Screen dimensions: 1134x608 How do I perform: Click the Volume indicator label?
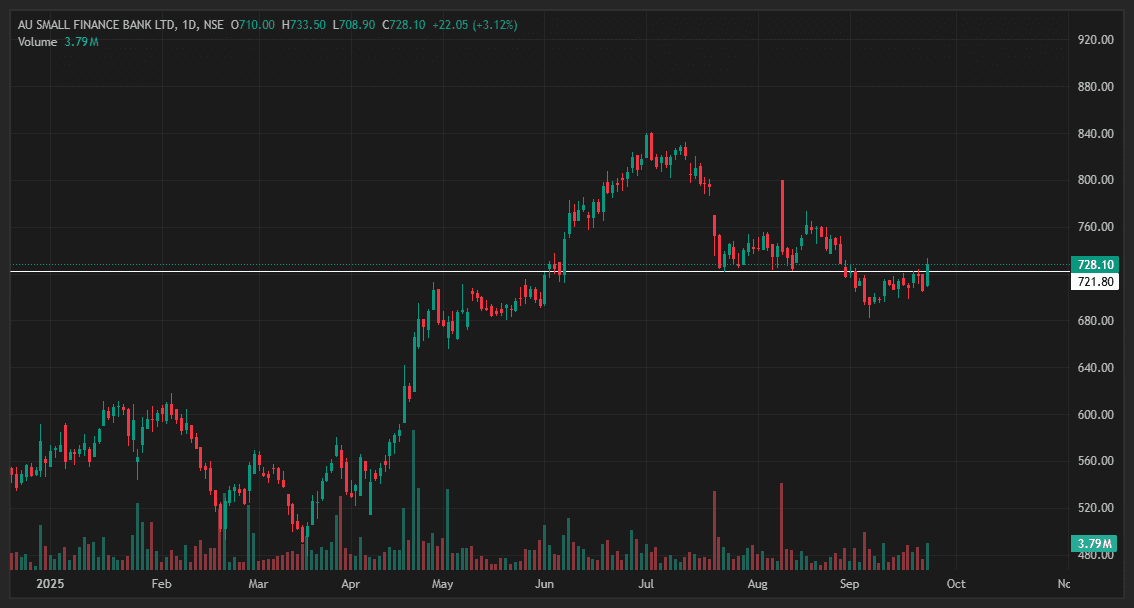(x=38, y=42)
